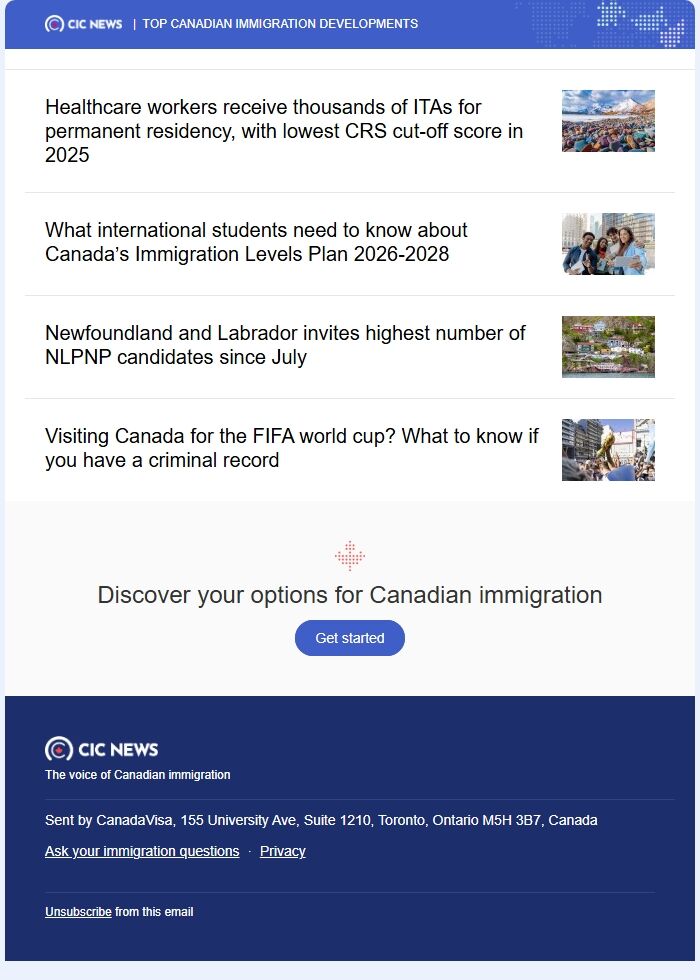Click the international students group photo thumbnail
The height and width of the screenshot is (980, 700).
(x=607, y=243)
